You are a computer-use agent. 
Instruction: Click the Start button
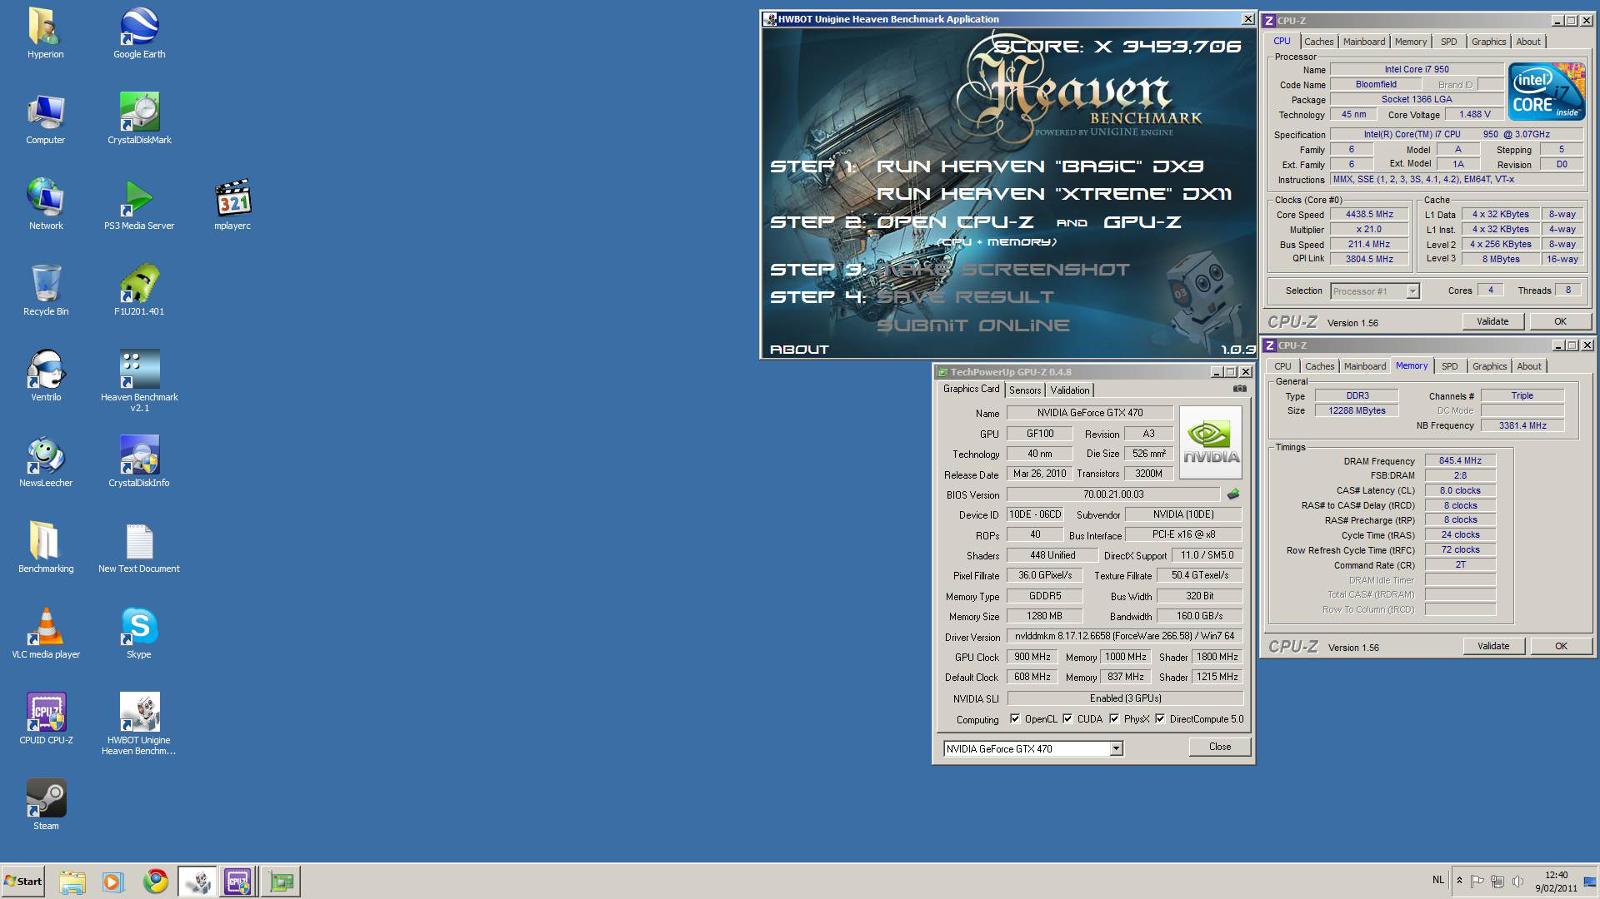tap(23, 881)
